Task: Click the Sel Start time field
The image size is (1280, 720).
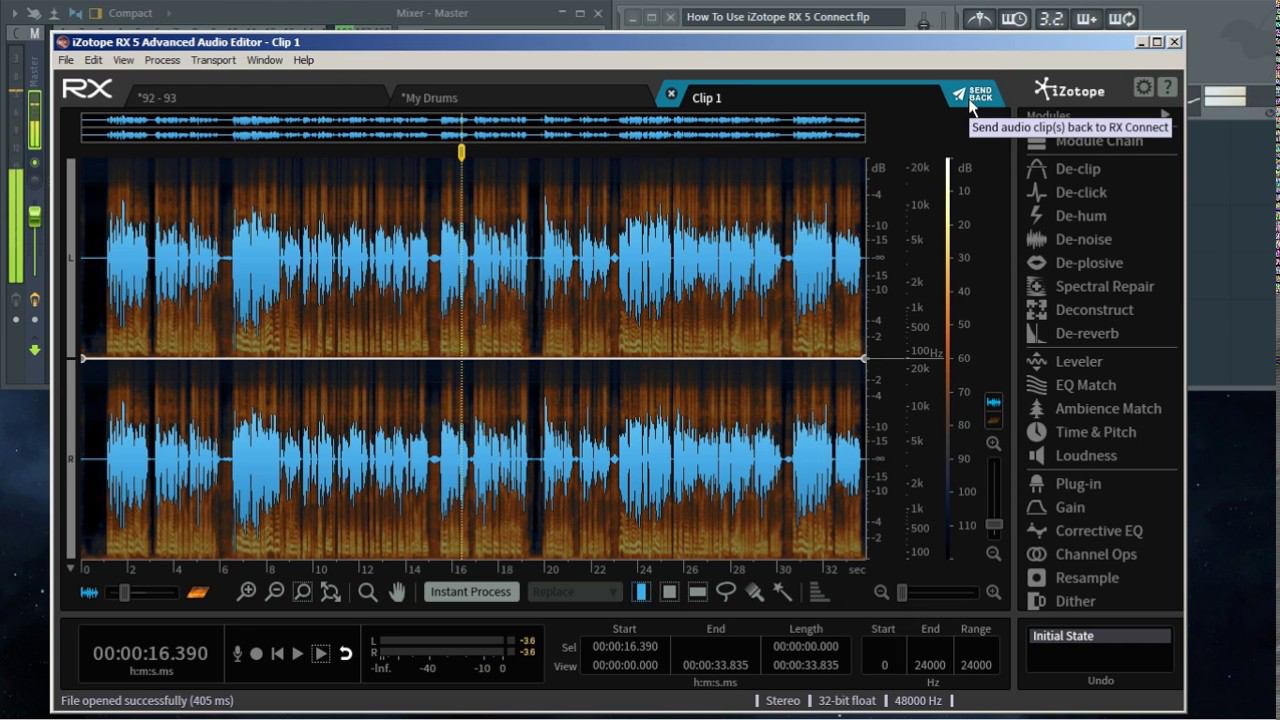Action: click(625, 647)
